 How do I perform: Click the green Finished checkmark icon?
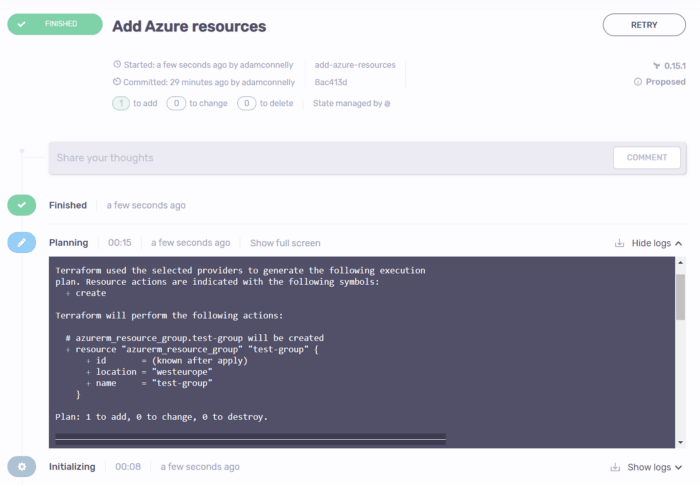pyautogui.click(x=21, y=205)
